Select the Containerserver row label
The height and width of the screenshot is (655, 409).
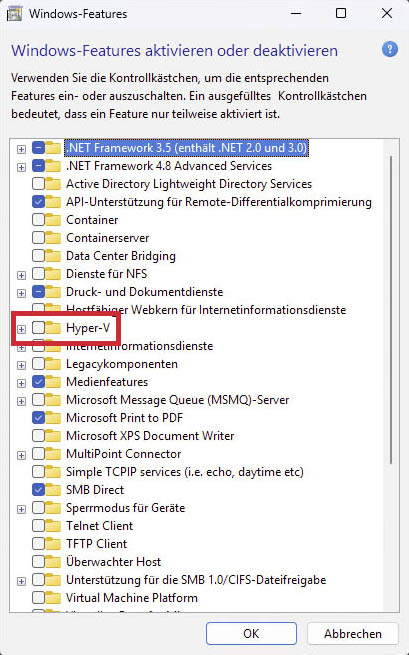pos(107,238)
